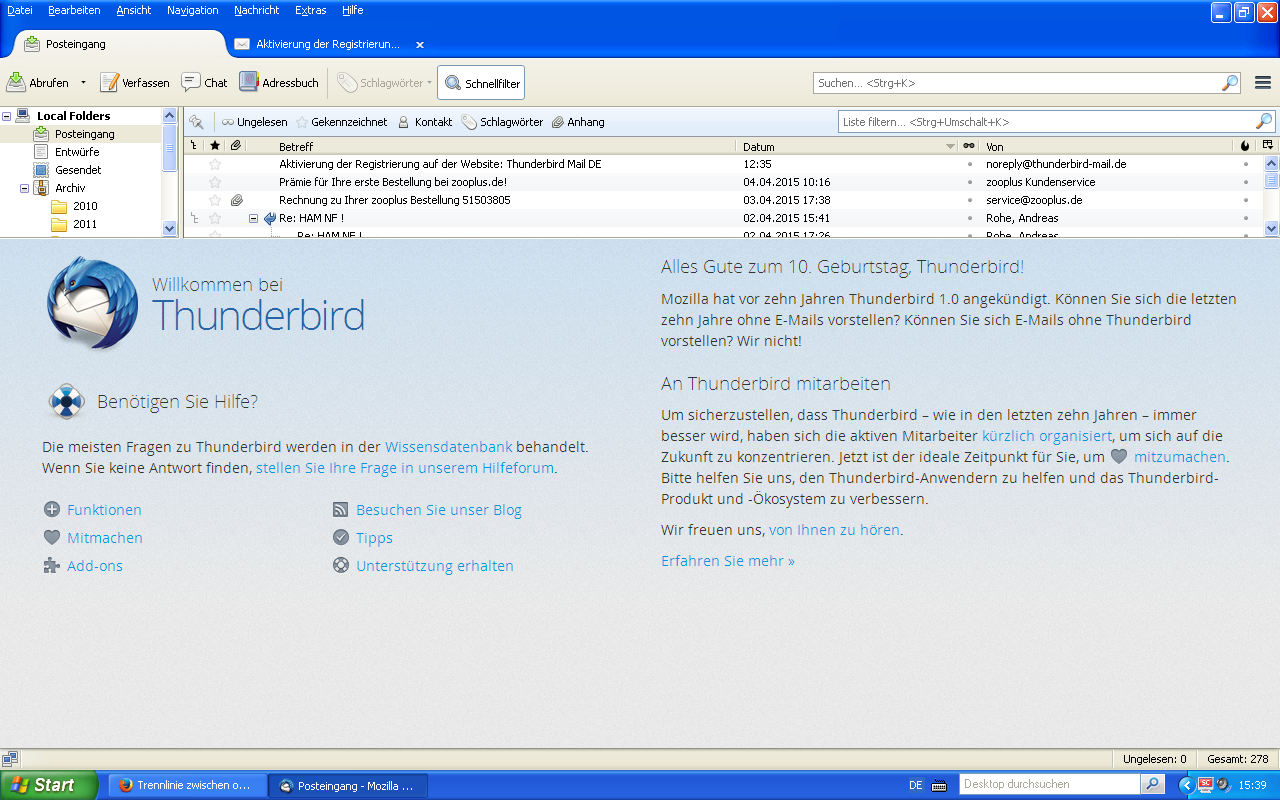Collapse the Re: HAM NF thread
This screenshot has height=800, width=1280.
coord(254,218)
